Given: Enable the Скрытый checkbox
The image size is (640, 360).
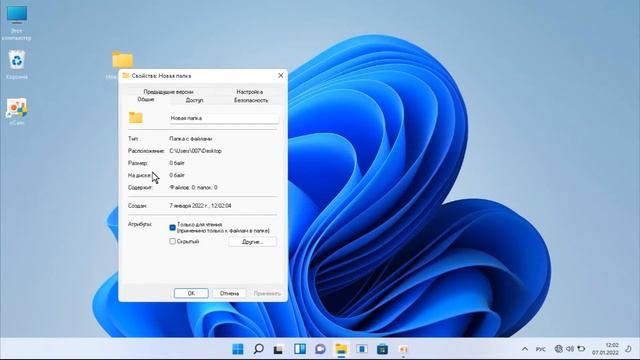Looking at the screenshot, I should tap(172, 241).
